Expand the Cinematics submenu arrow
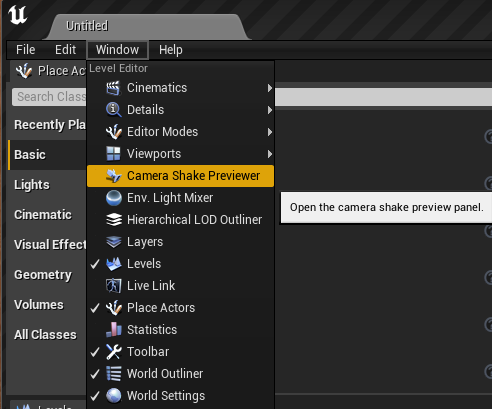This screenshot has width=492, height=409. click(270, 88)
